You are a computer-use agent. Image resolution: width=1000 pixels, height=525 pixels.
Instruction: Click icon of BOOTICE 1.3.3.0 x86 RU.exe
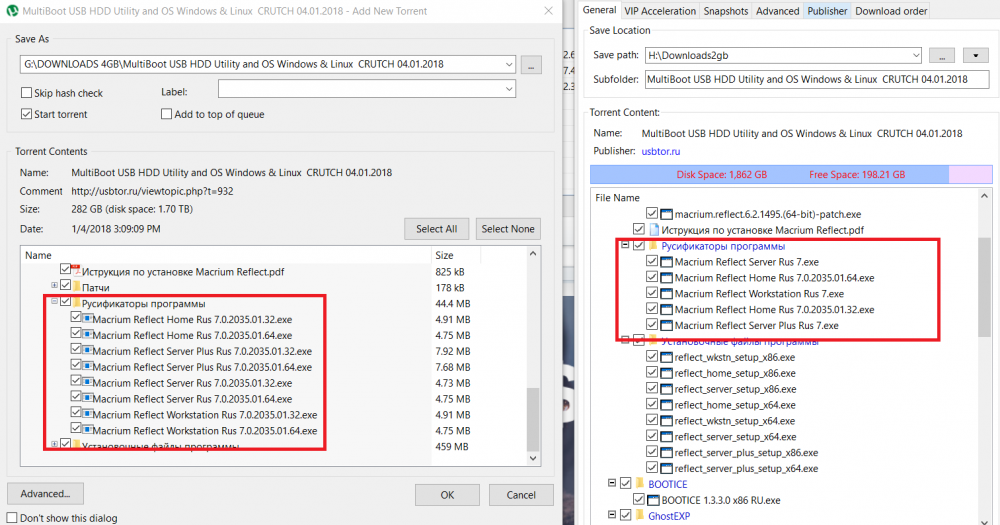(x=653, y=500)
